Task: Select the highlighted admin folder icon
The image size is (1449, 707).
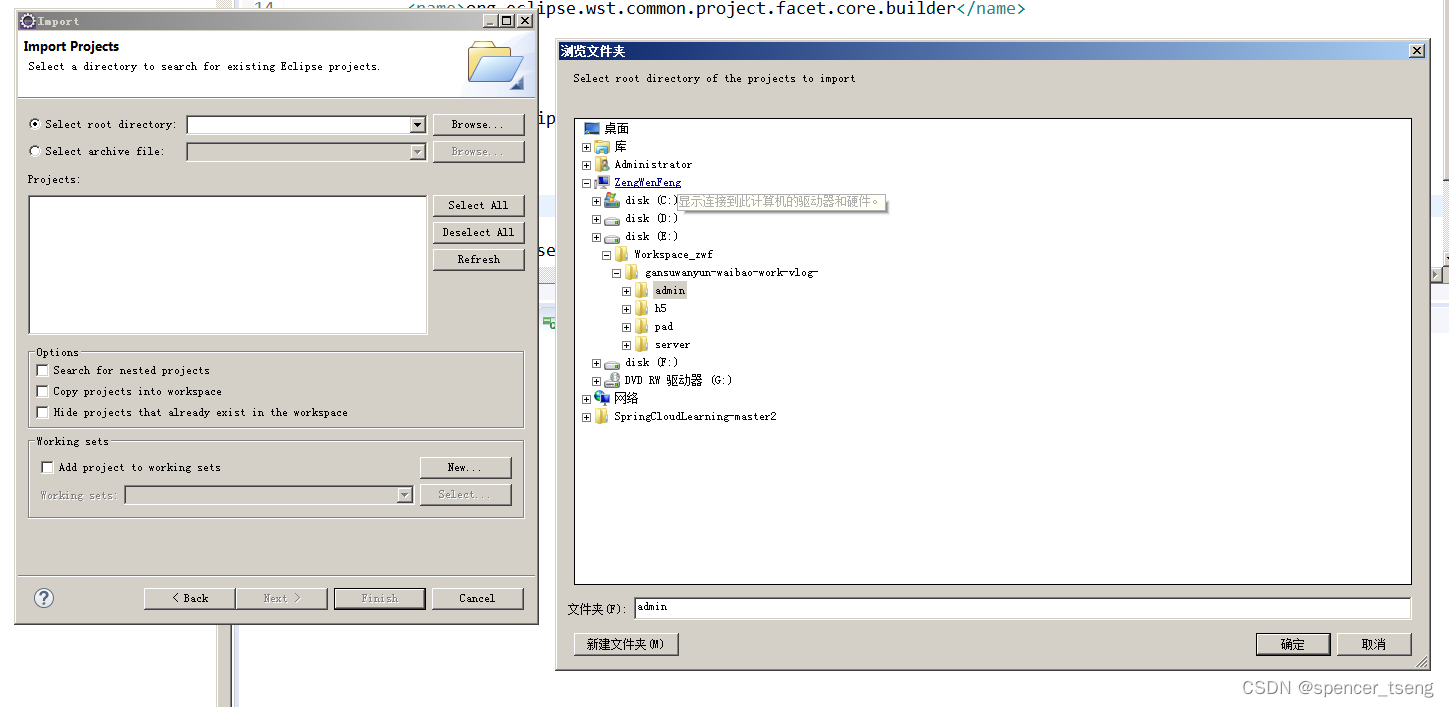Action: [x=643, y=289]
